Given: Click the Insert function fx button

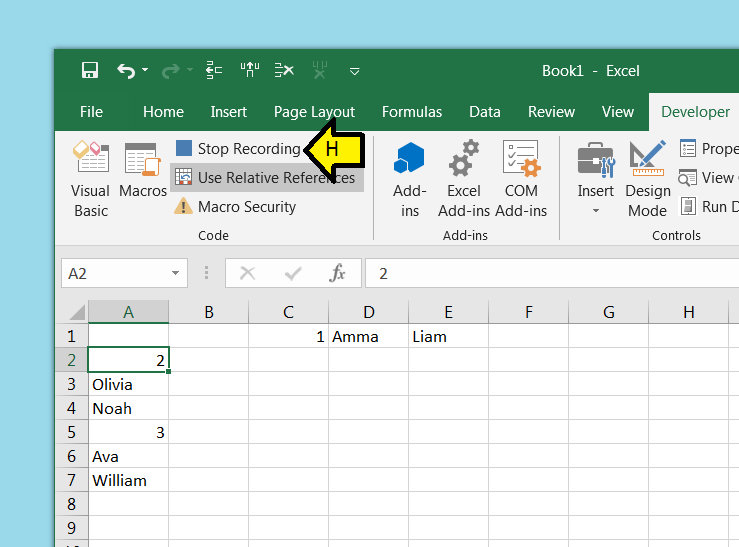Looking at the screenshot, I should (x=338, y=273).
